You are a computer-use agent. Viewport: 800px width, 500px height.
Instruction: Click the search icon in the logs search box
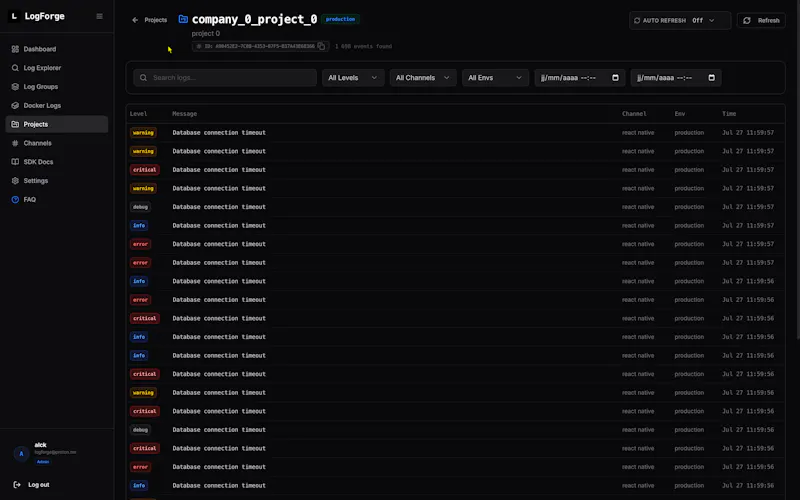click(x=143, y=78)
